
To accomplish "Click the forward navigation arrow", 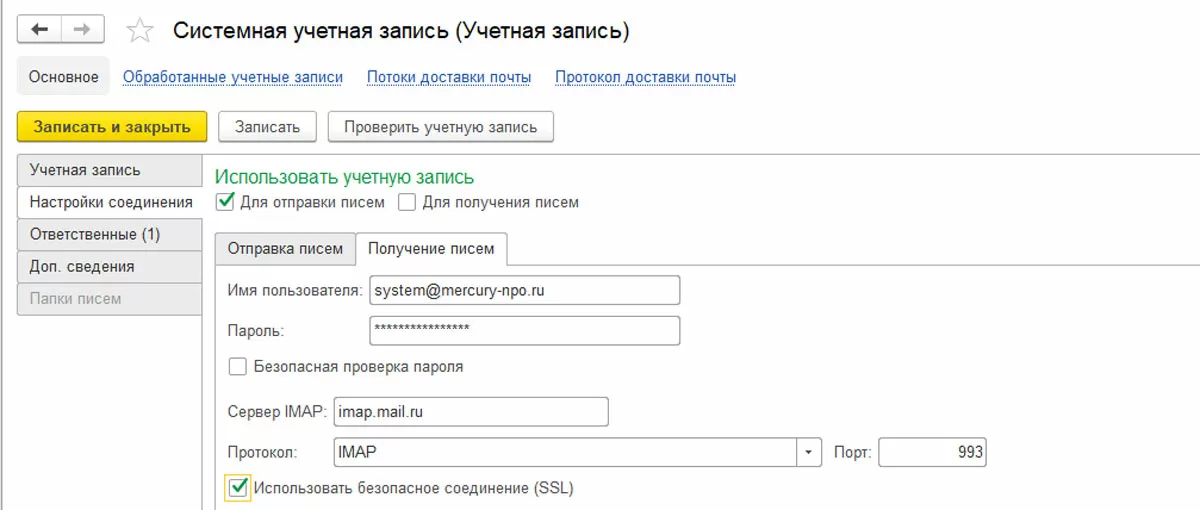I will tap(84, 30).
